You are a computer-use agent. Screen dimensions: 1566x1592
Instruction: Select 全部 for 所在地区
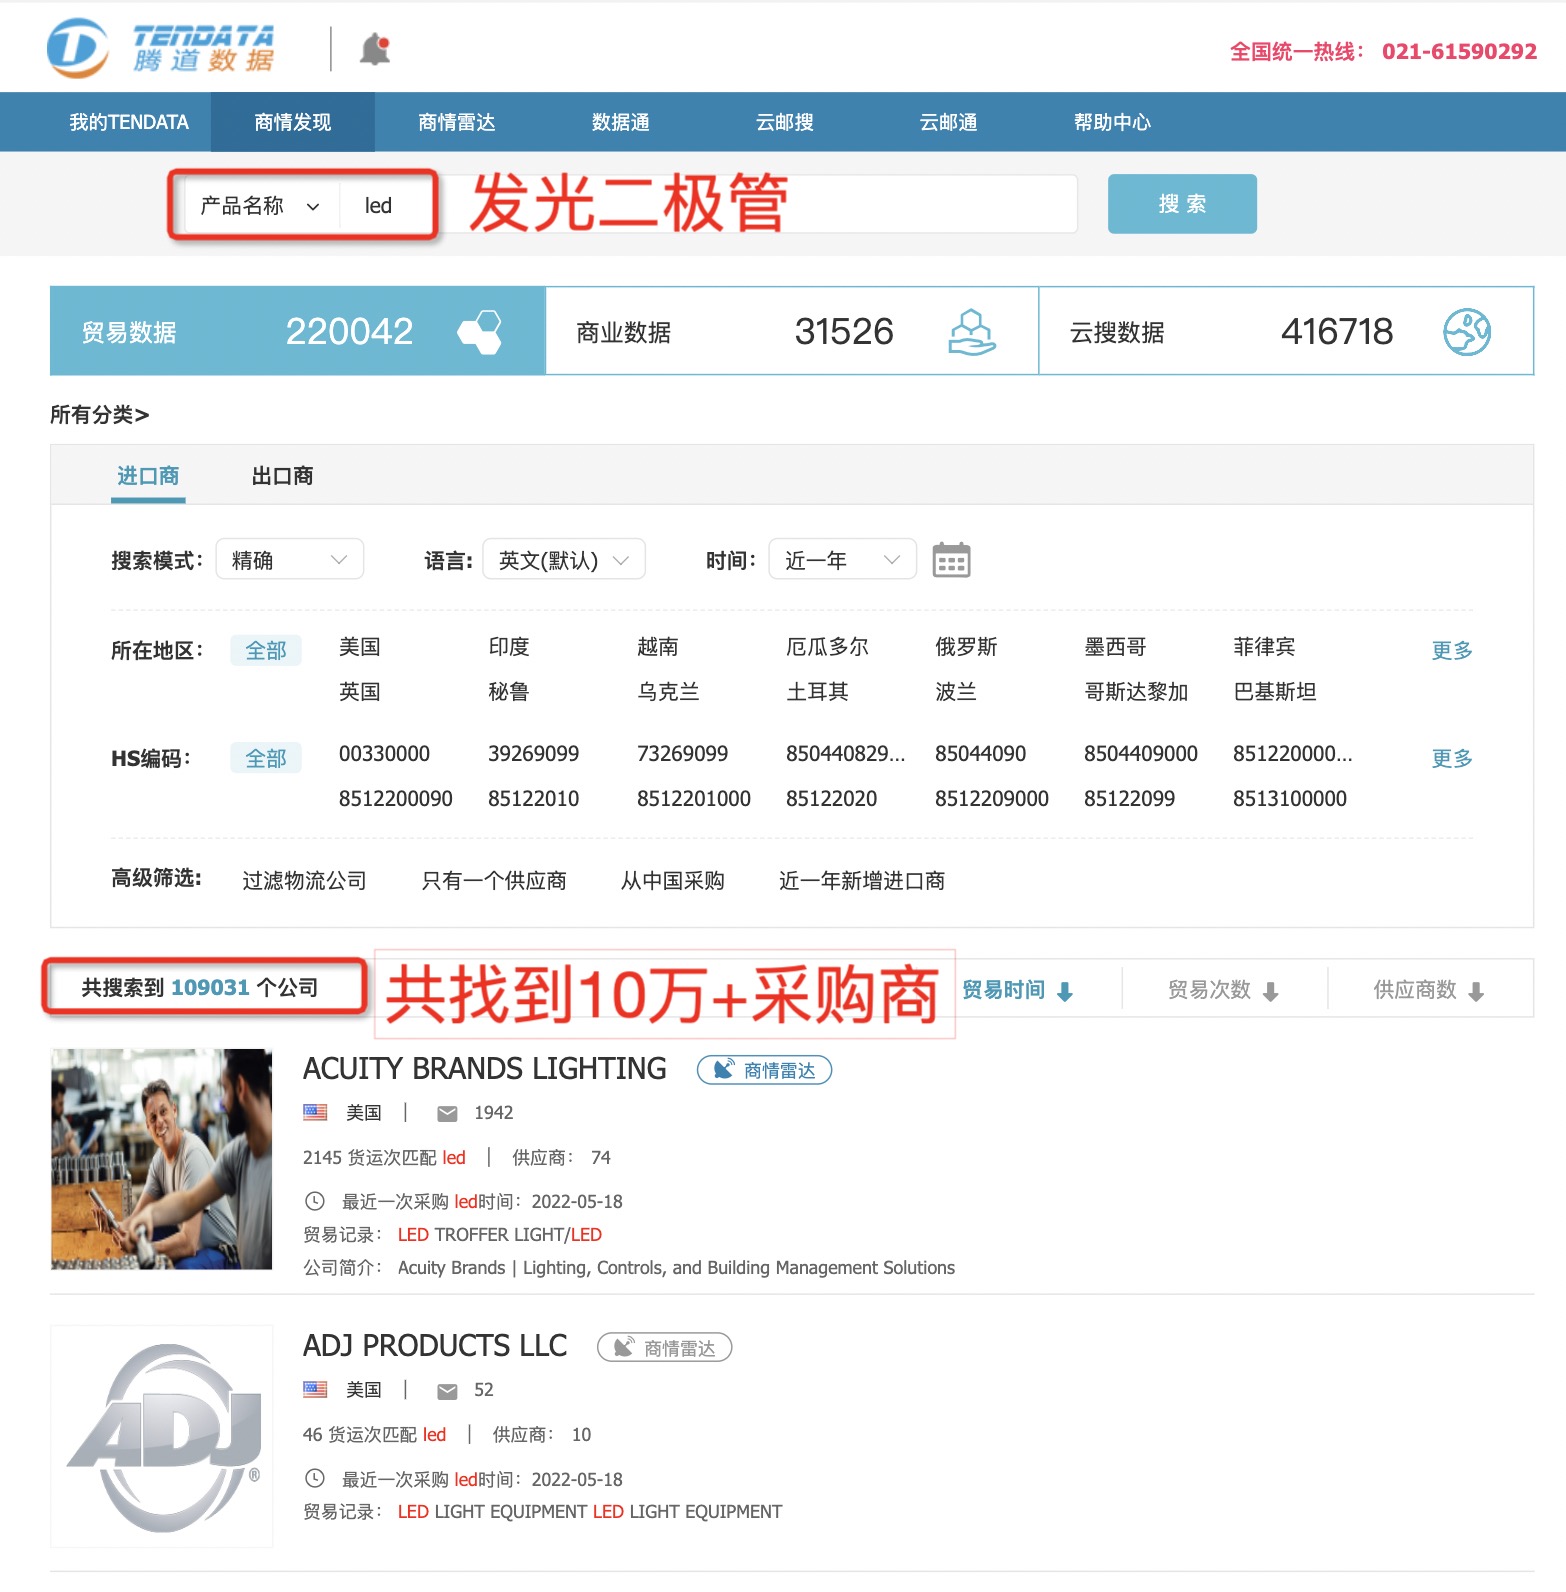(x=266, y=651)
